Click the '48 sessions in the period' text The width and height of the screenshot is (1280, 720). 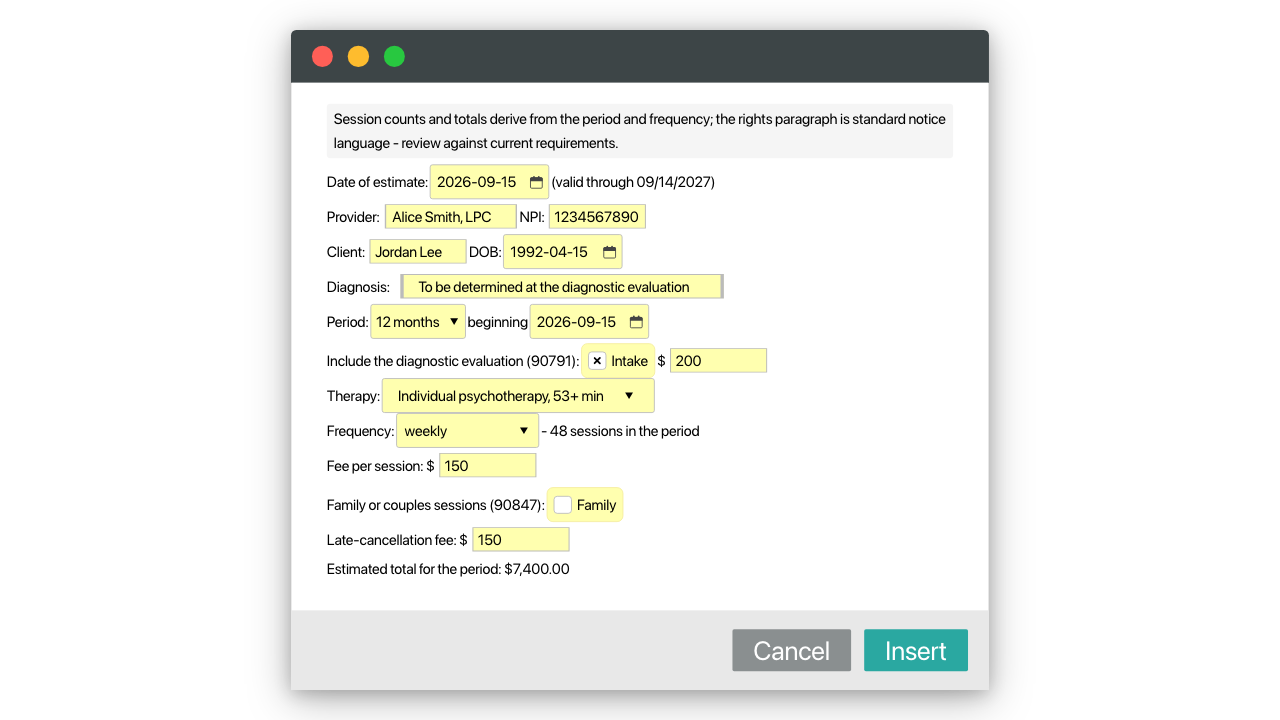click(x=624, y=431)
